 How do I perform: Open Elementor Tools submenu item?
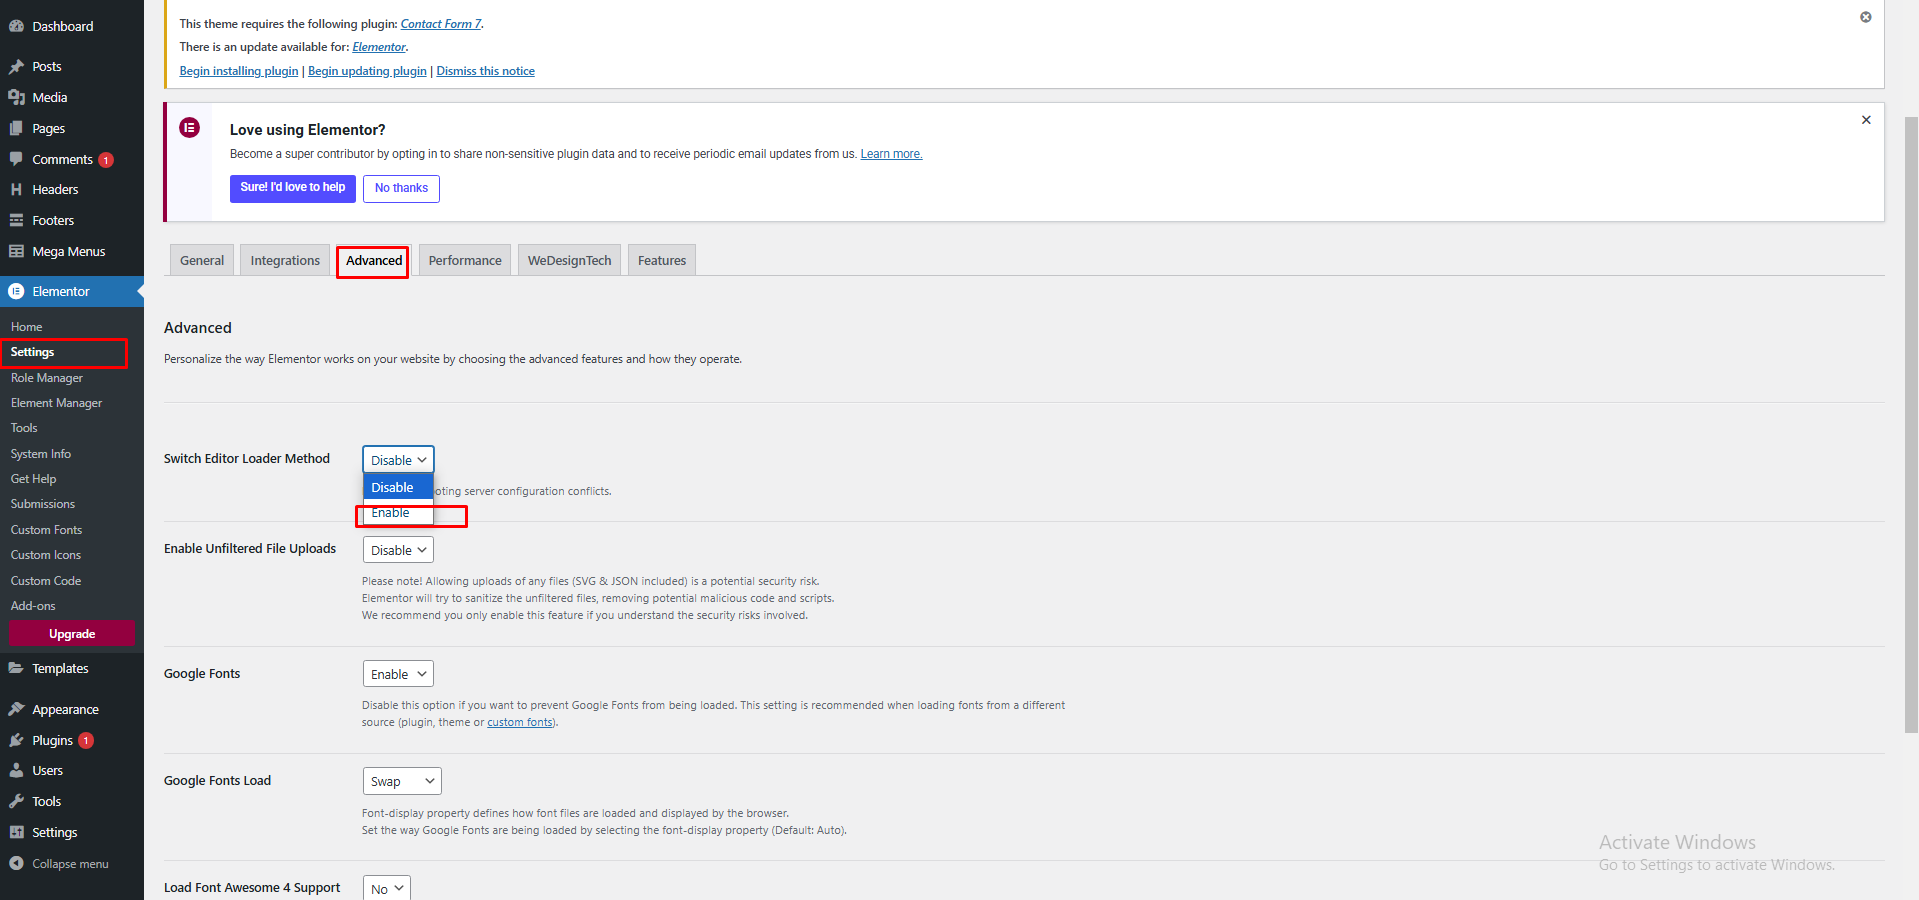[x=24, y=428]
